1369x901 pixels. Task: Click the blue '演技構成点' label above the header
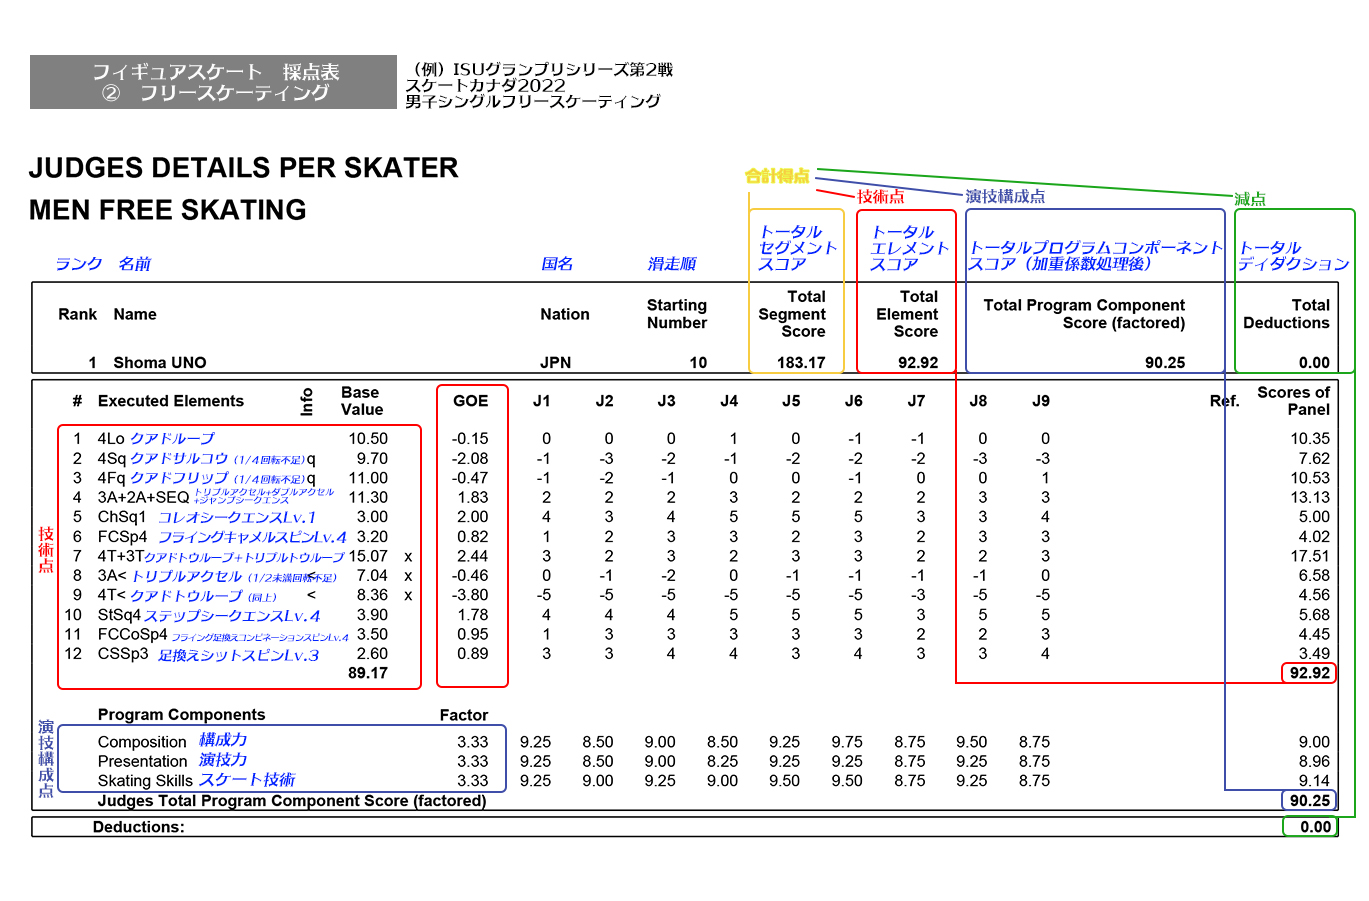pos(1005,197)
